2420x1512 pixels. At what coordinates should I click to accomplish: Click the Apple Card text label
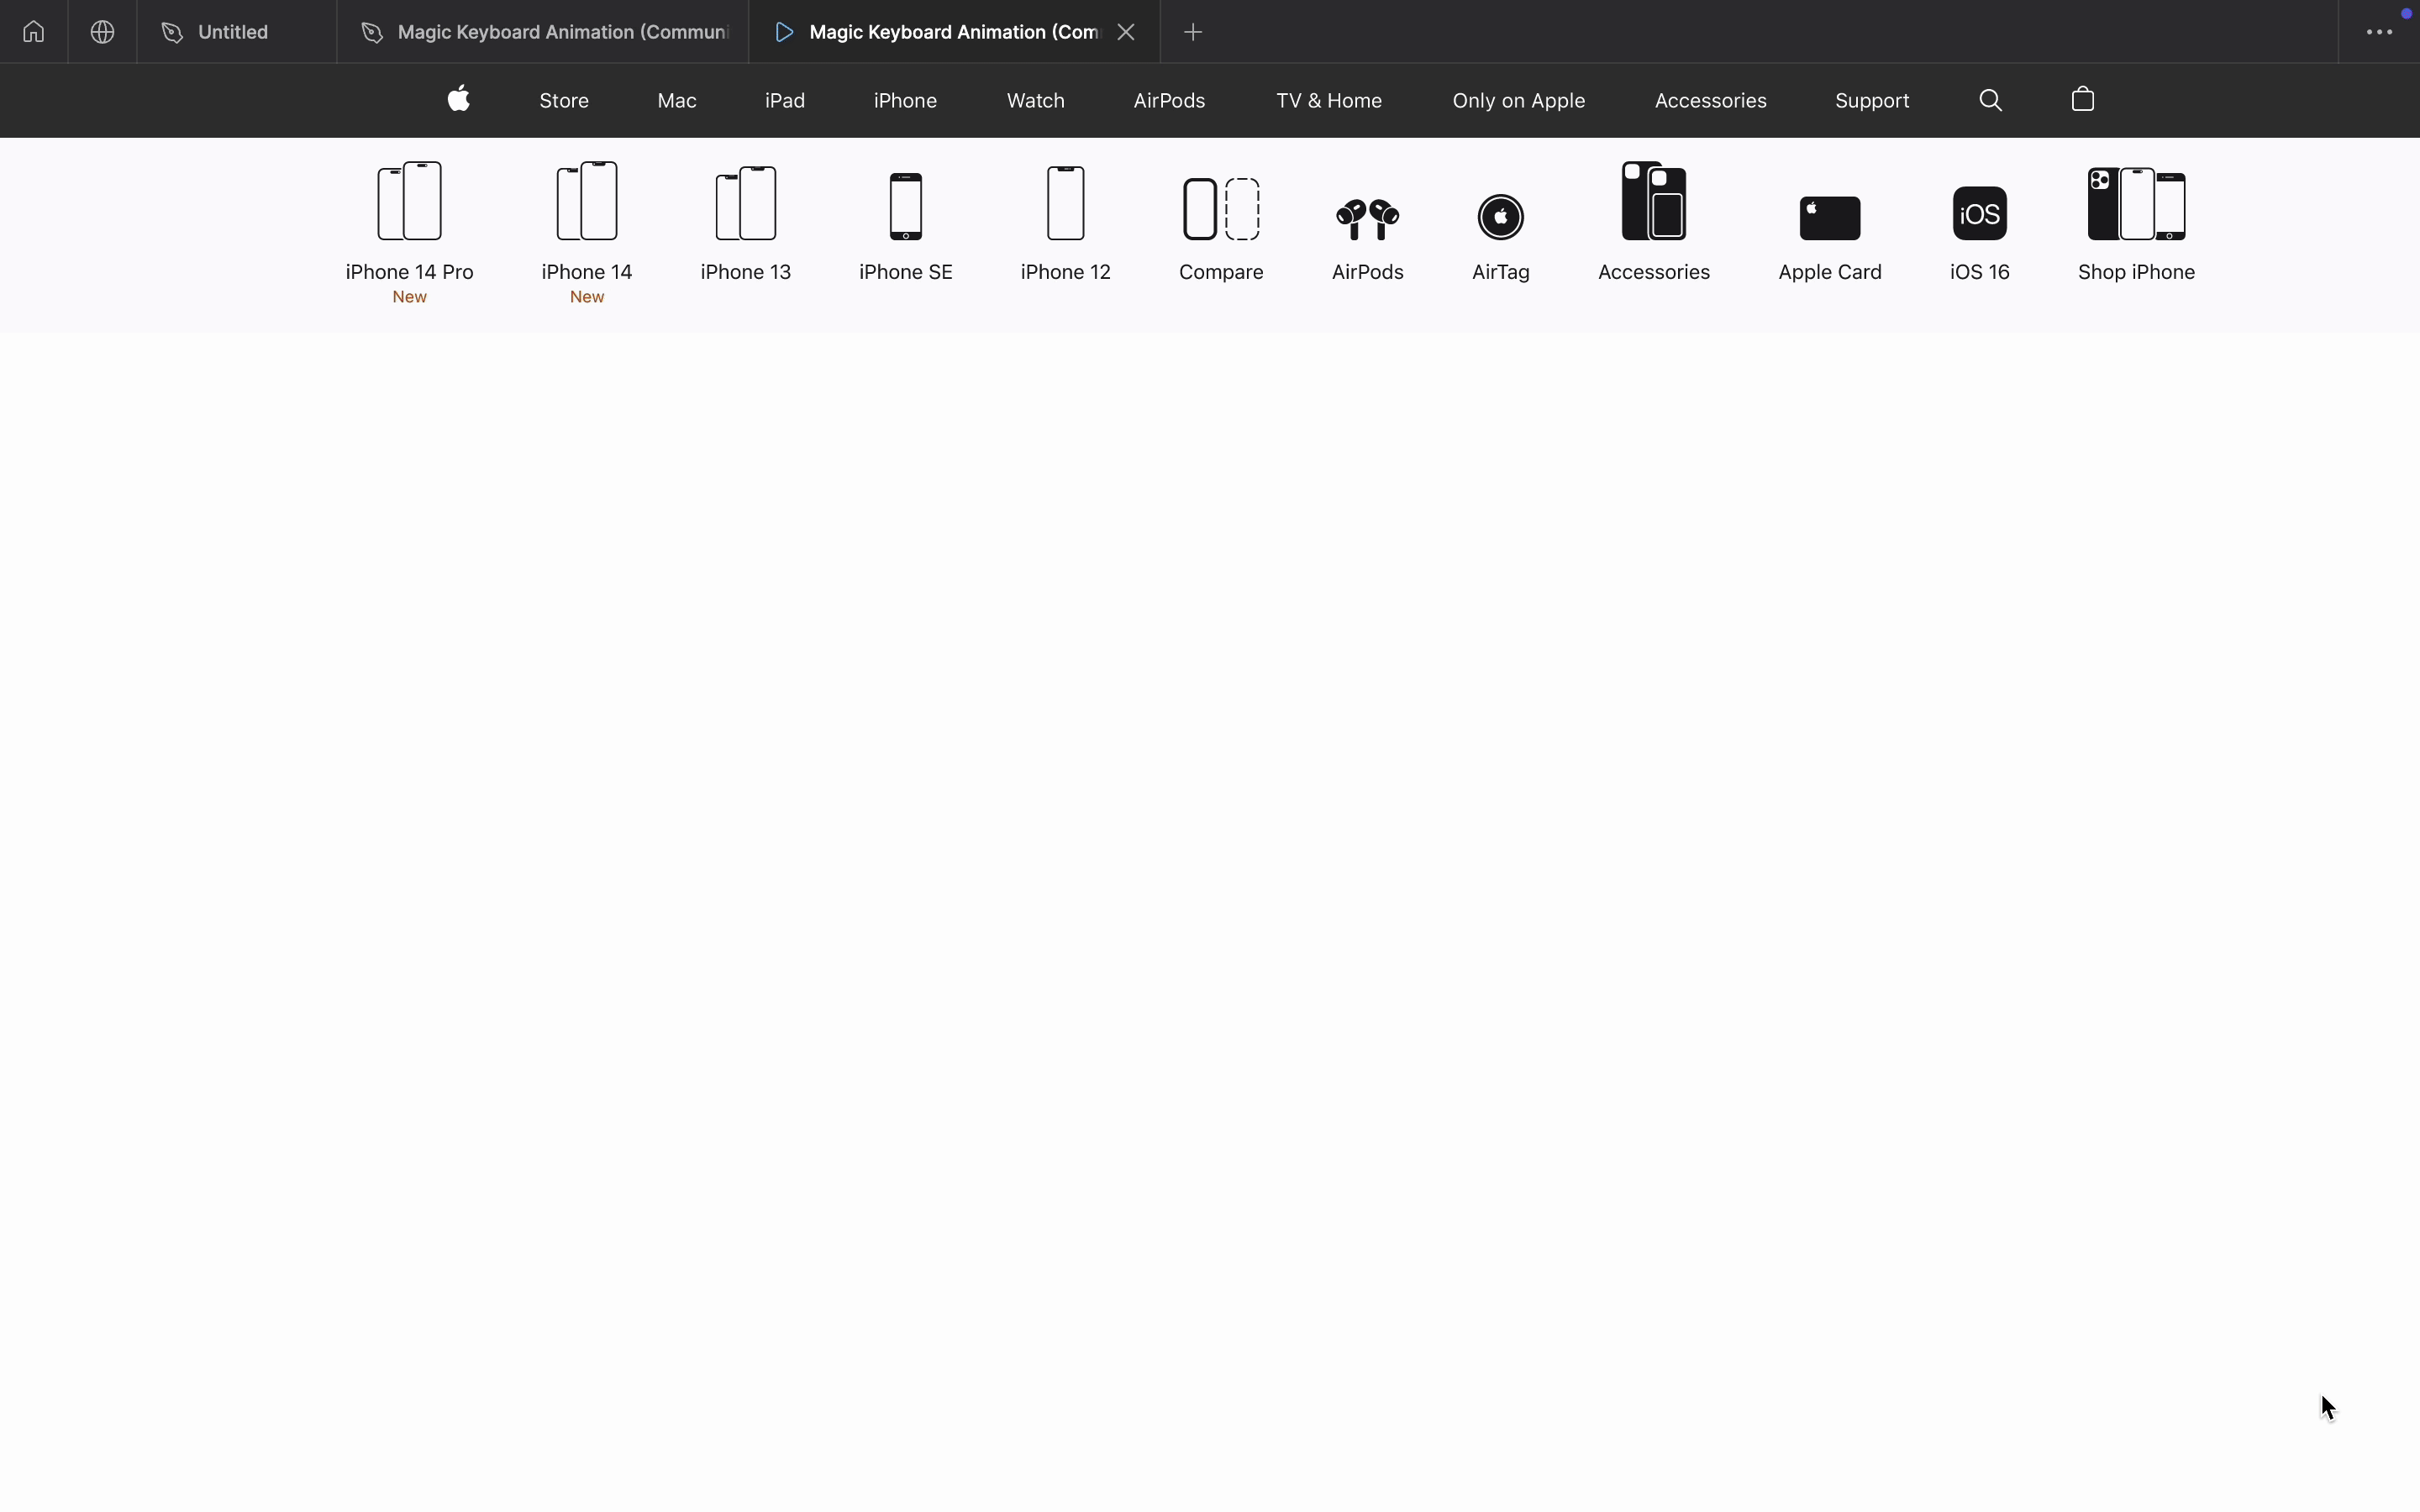[1830, 272]
